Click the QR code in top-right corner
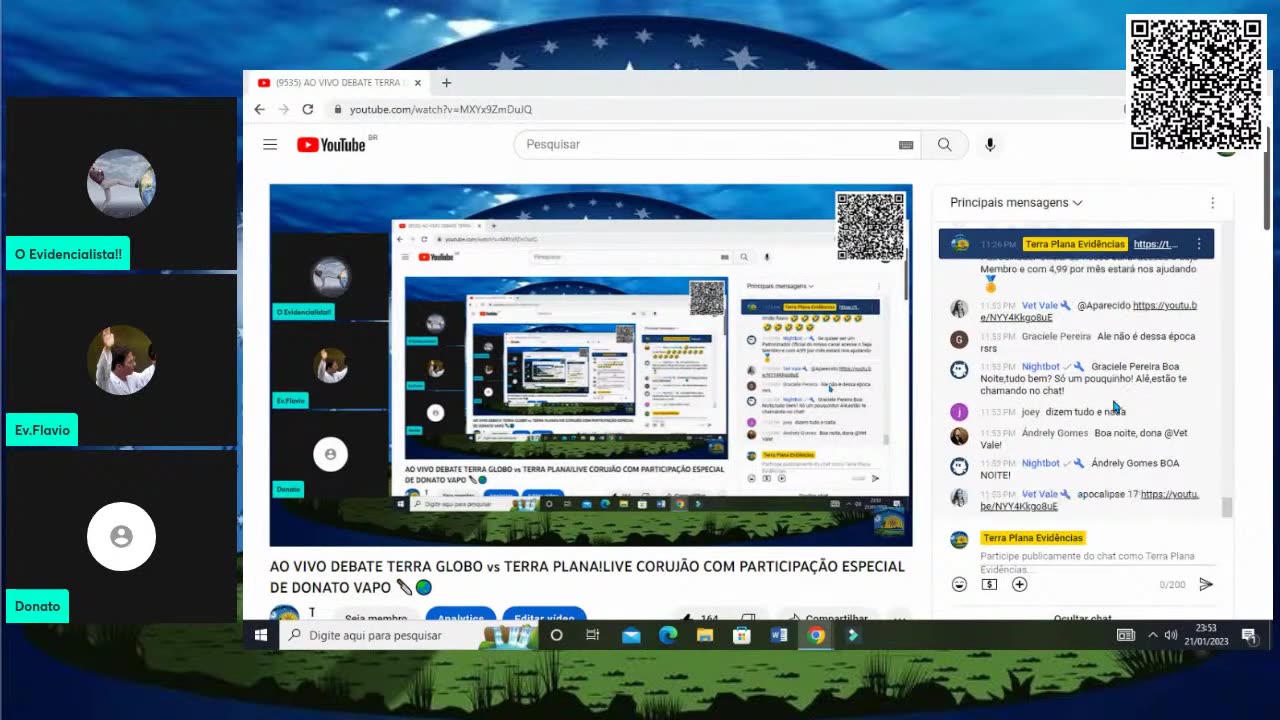The image size is (1280, 720). (1196, 84)
